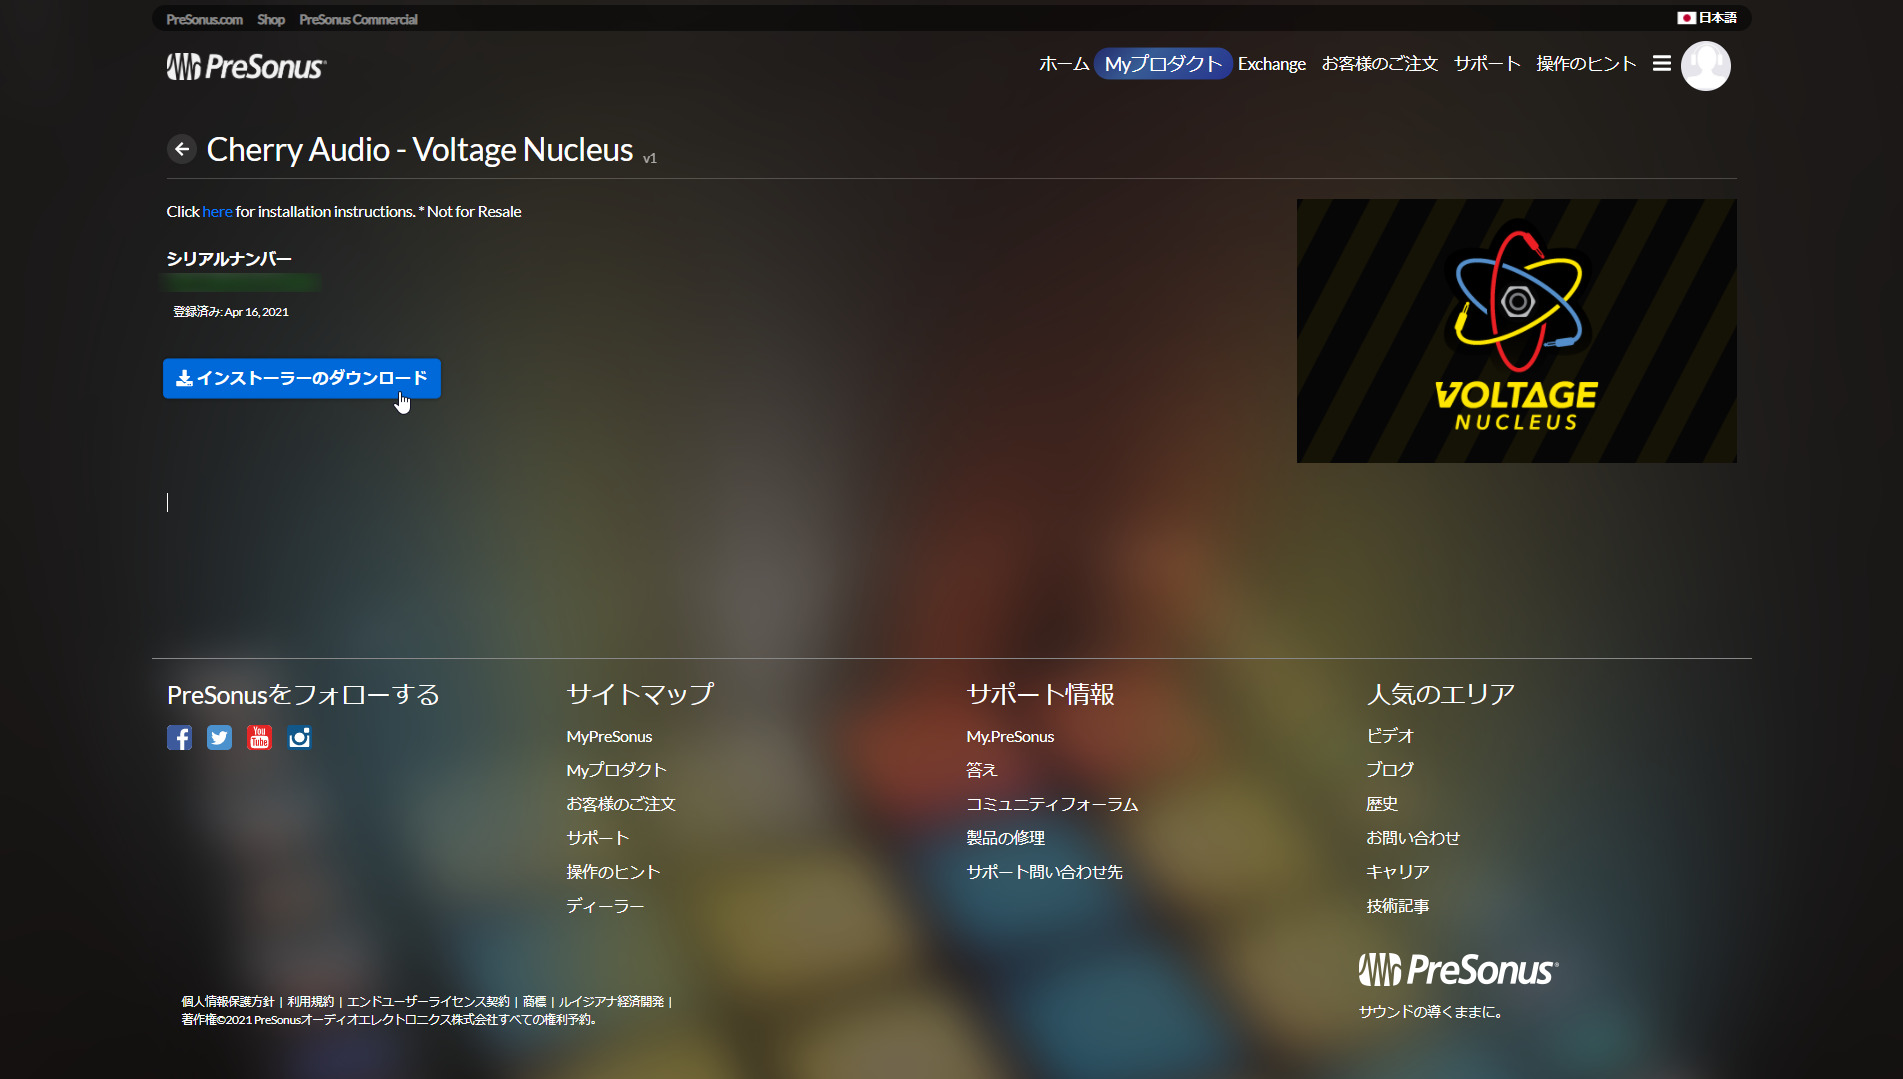1903x1079 pixels.
Task: Follow the 'here' installation instructions link
Action: 217,212
